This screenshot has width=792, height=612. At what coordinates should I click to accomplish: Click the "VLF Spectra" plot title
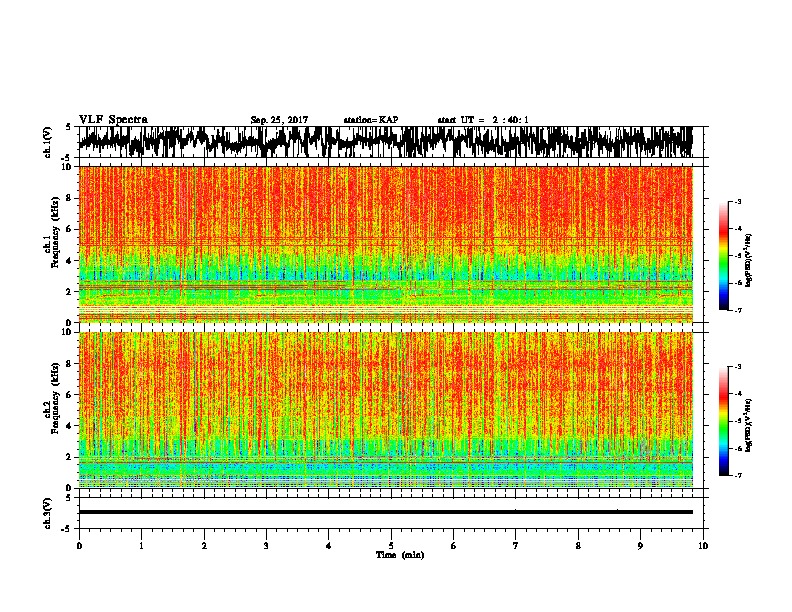pos(113,119)
